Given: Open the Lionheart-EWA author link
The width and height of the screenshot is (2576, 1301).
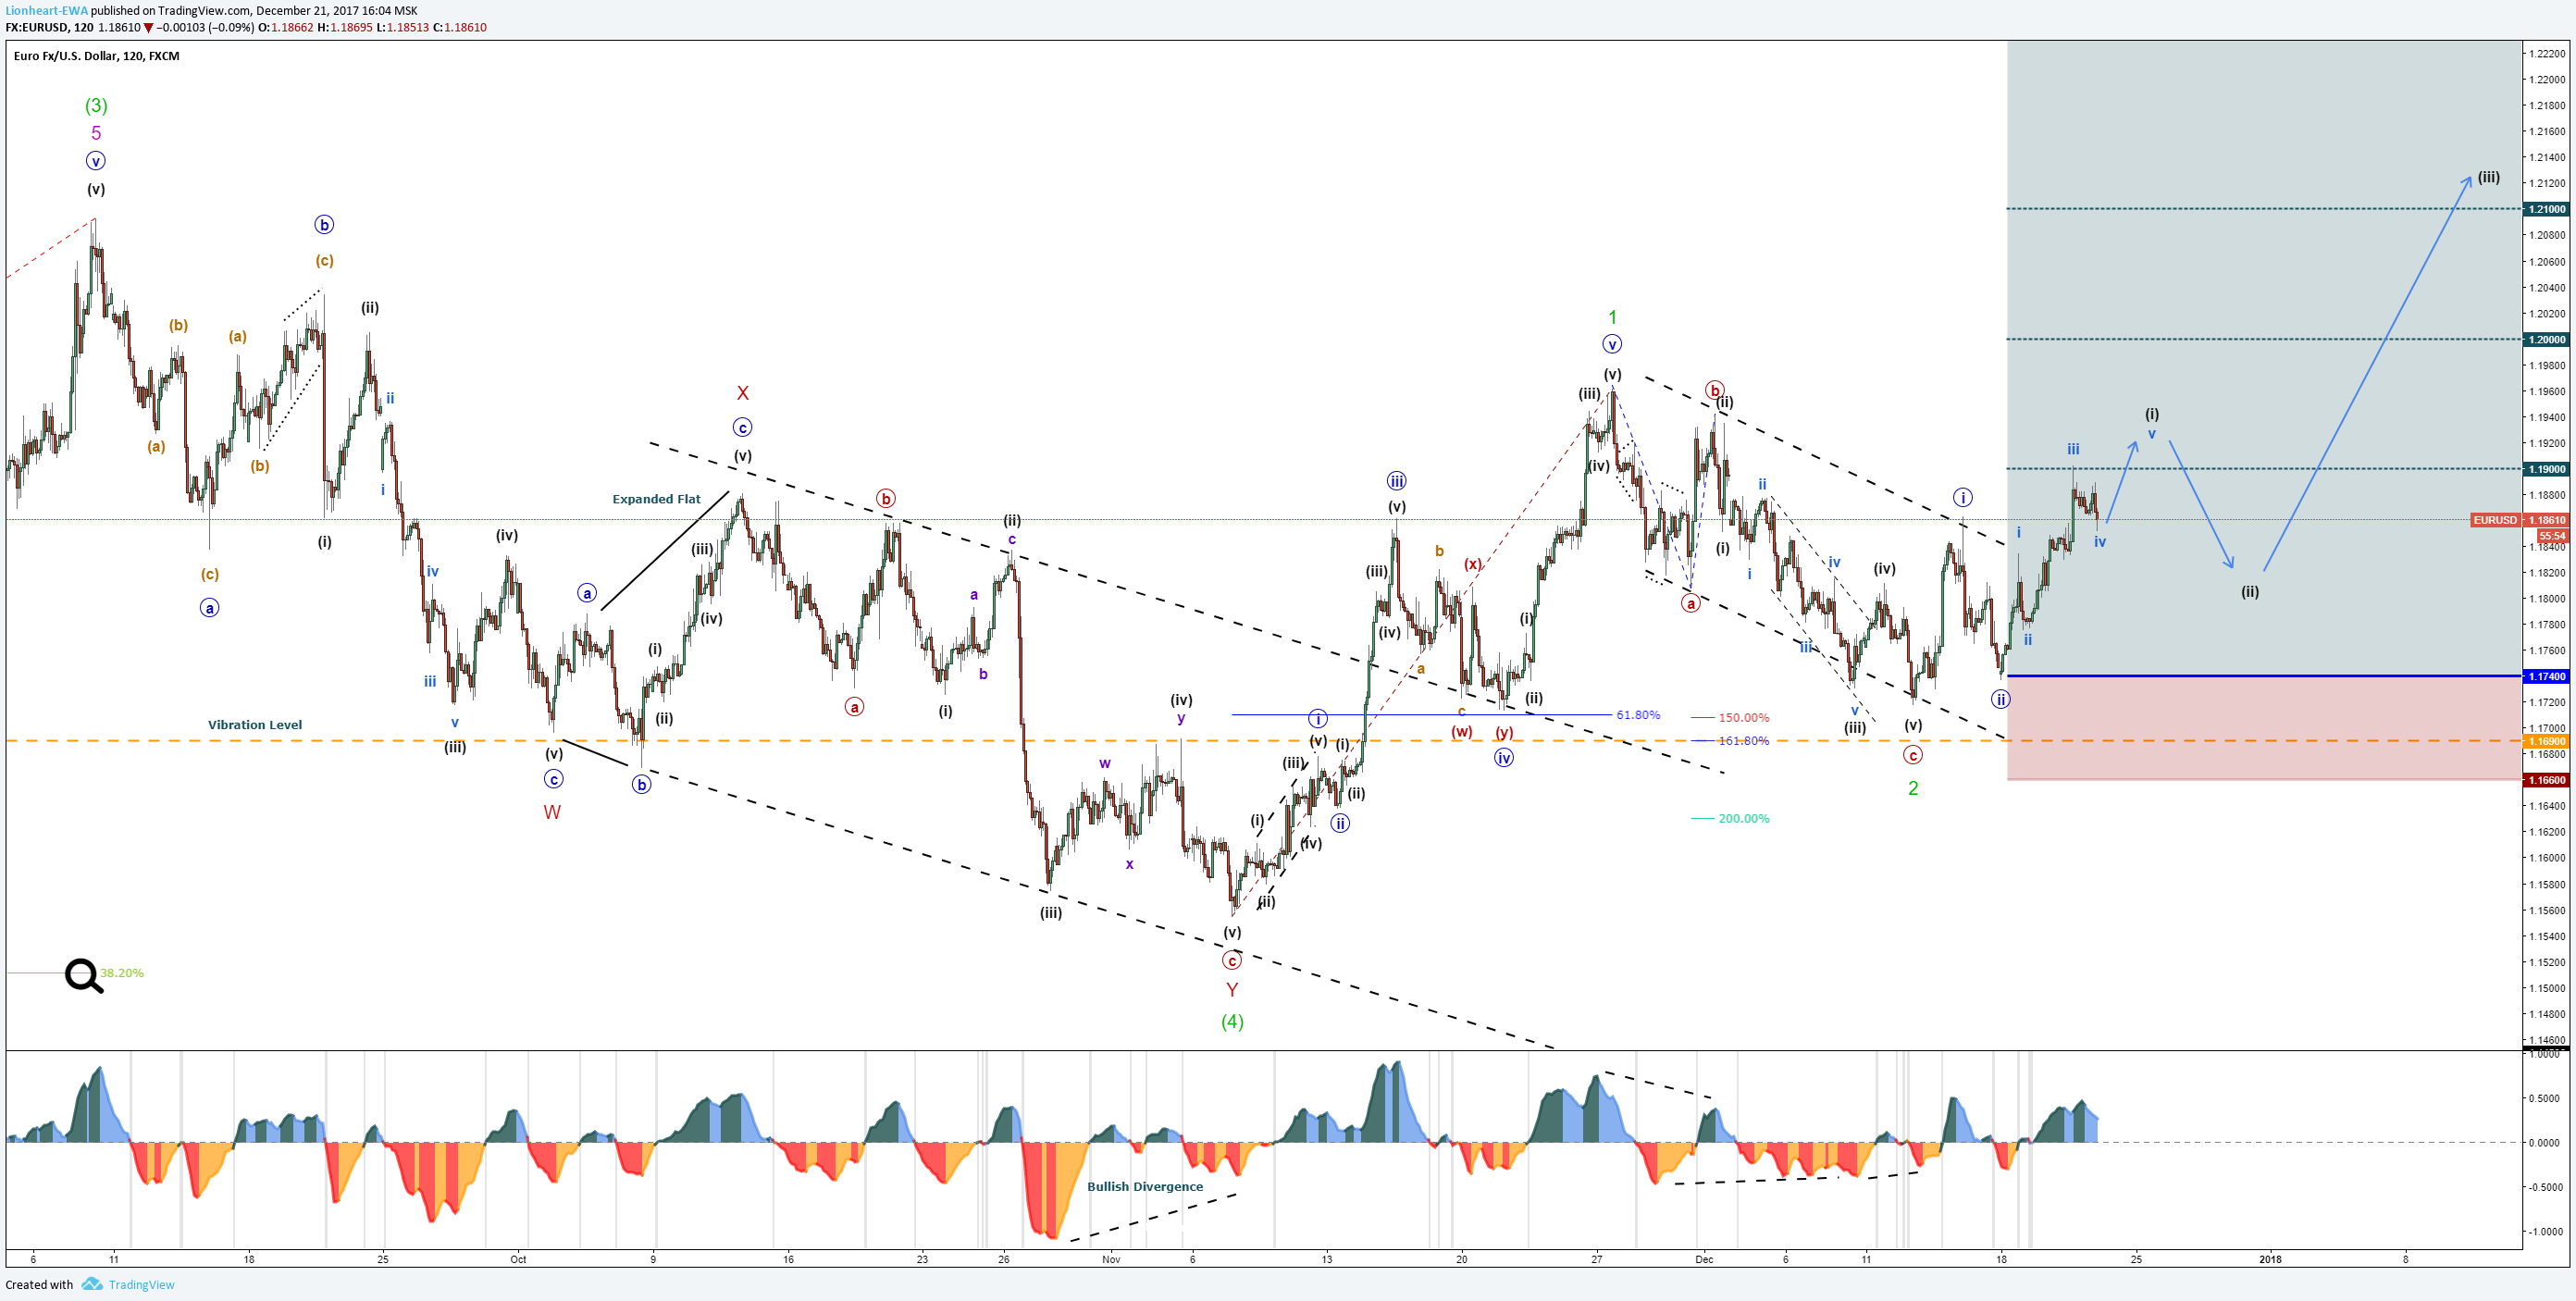Looking at the screenshot, I should click(46, 11).
